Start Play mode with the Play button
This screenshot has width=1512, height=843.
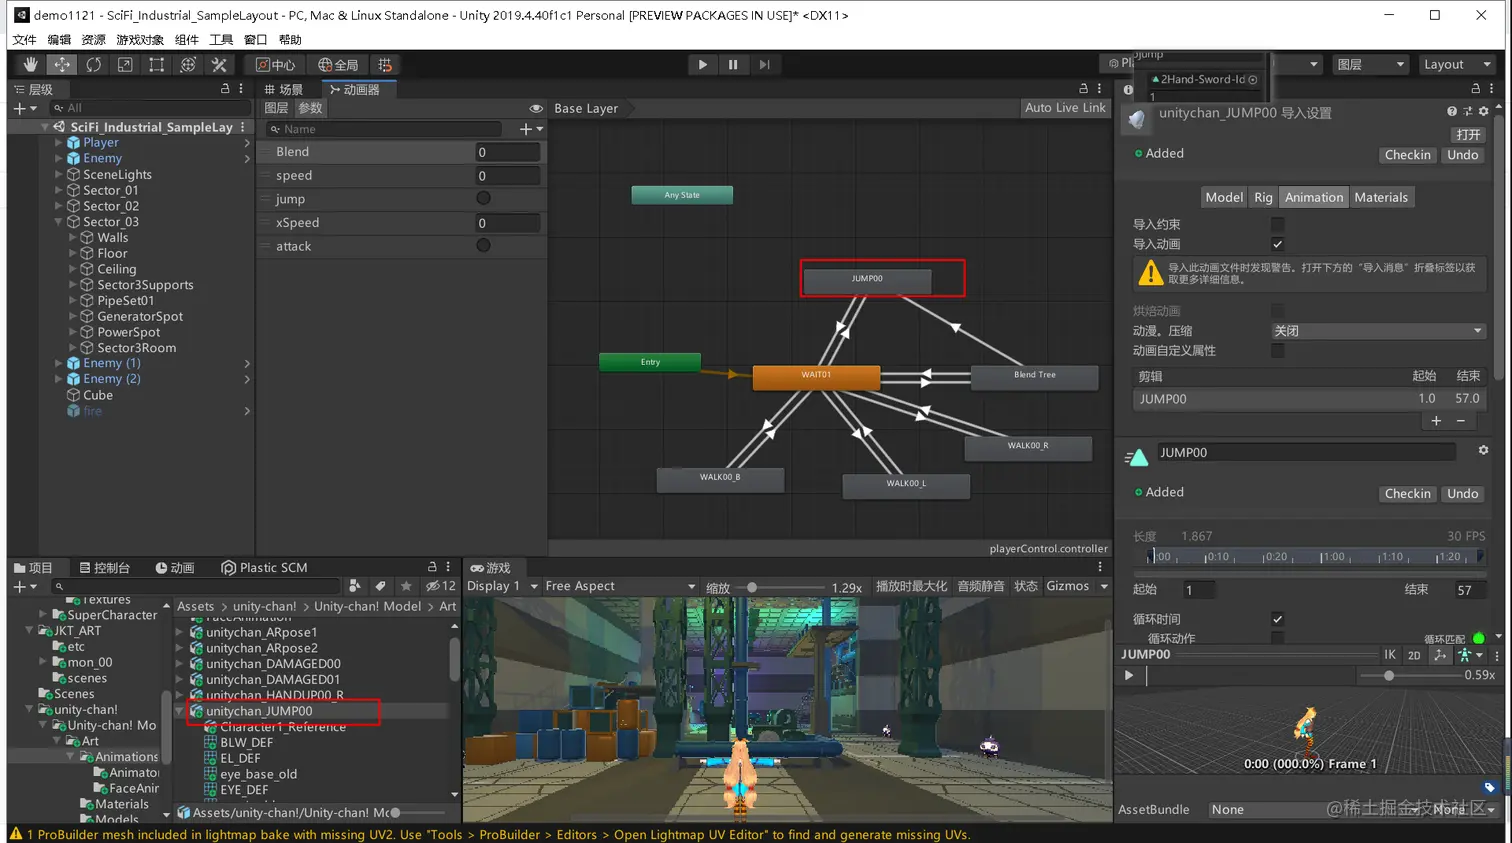coord(702,64)
